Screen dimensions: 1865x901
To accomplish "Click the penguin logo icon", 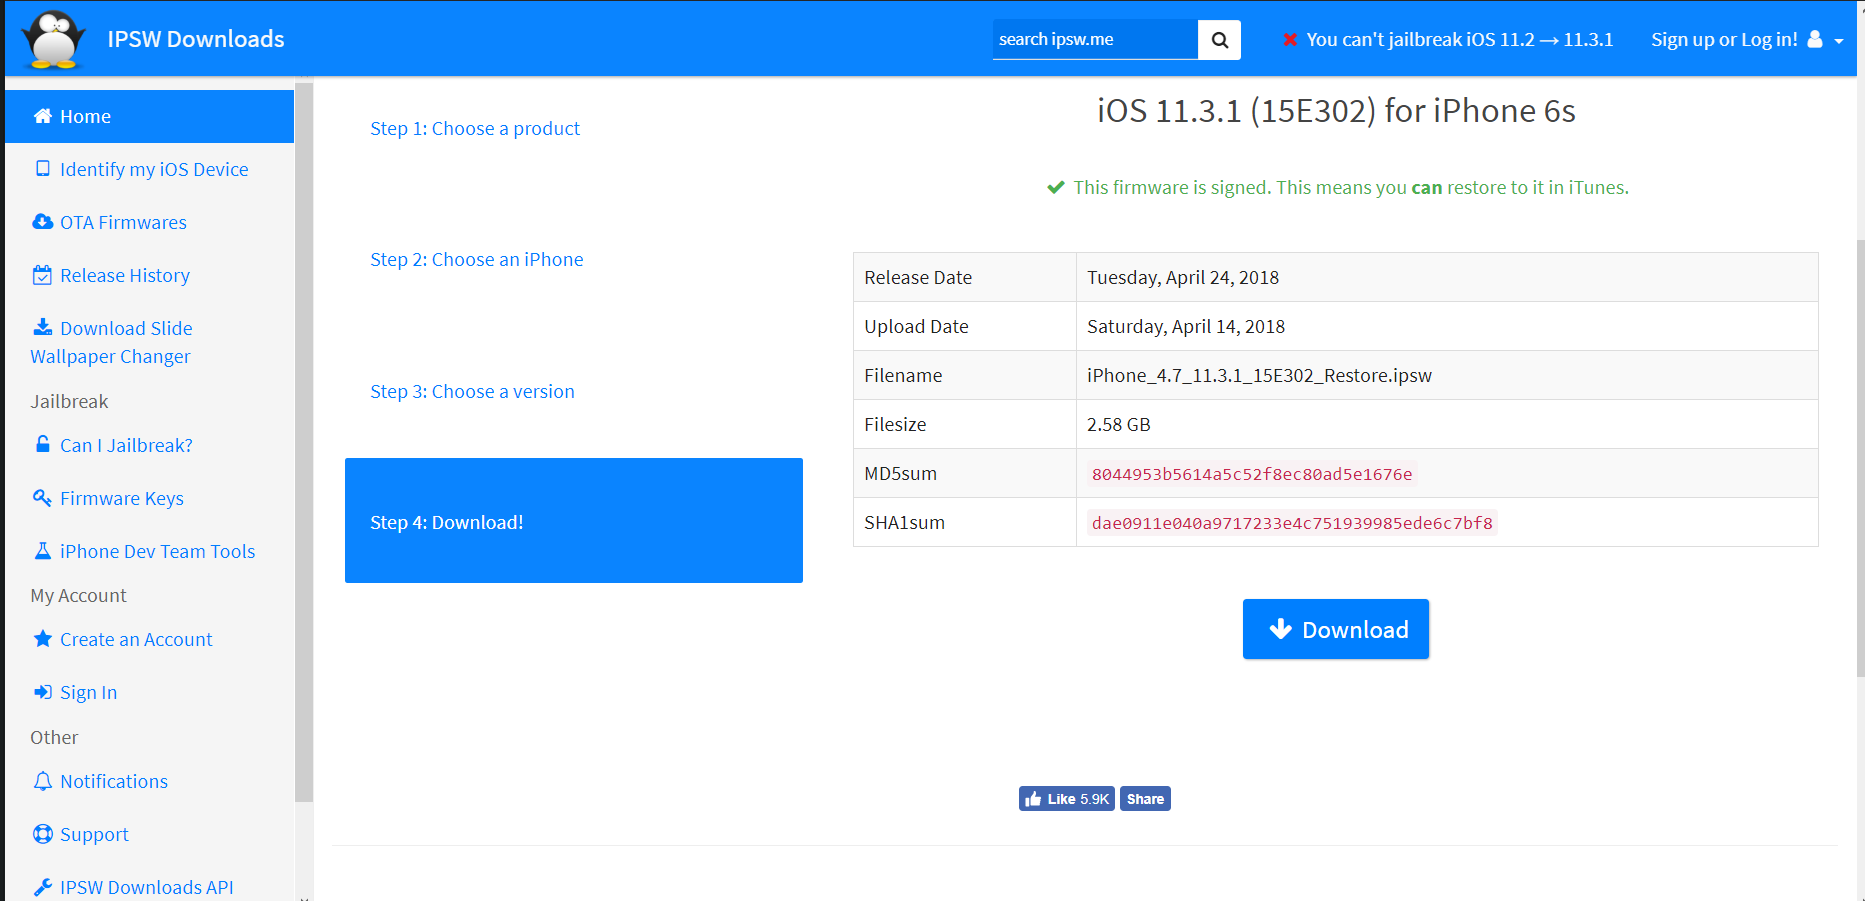I will pos(54,40).
